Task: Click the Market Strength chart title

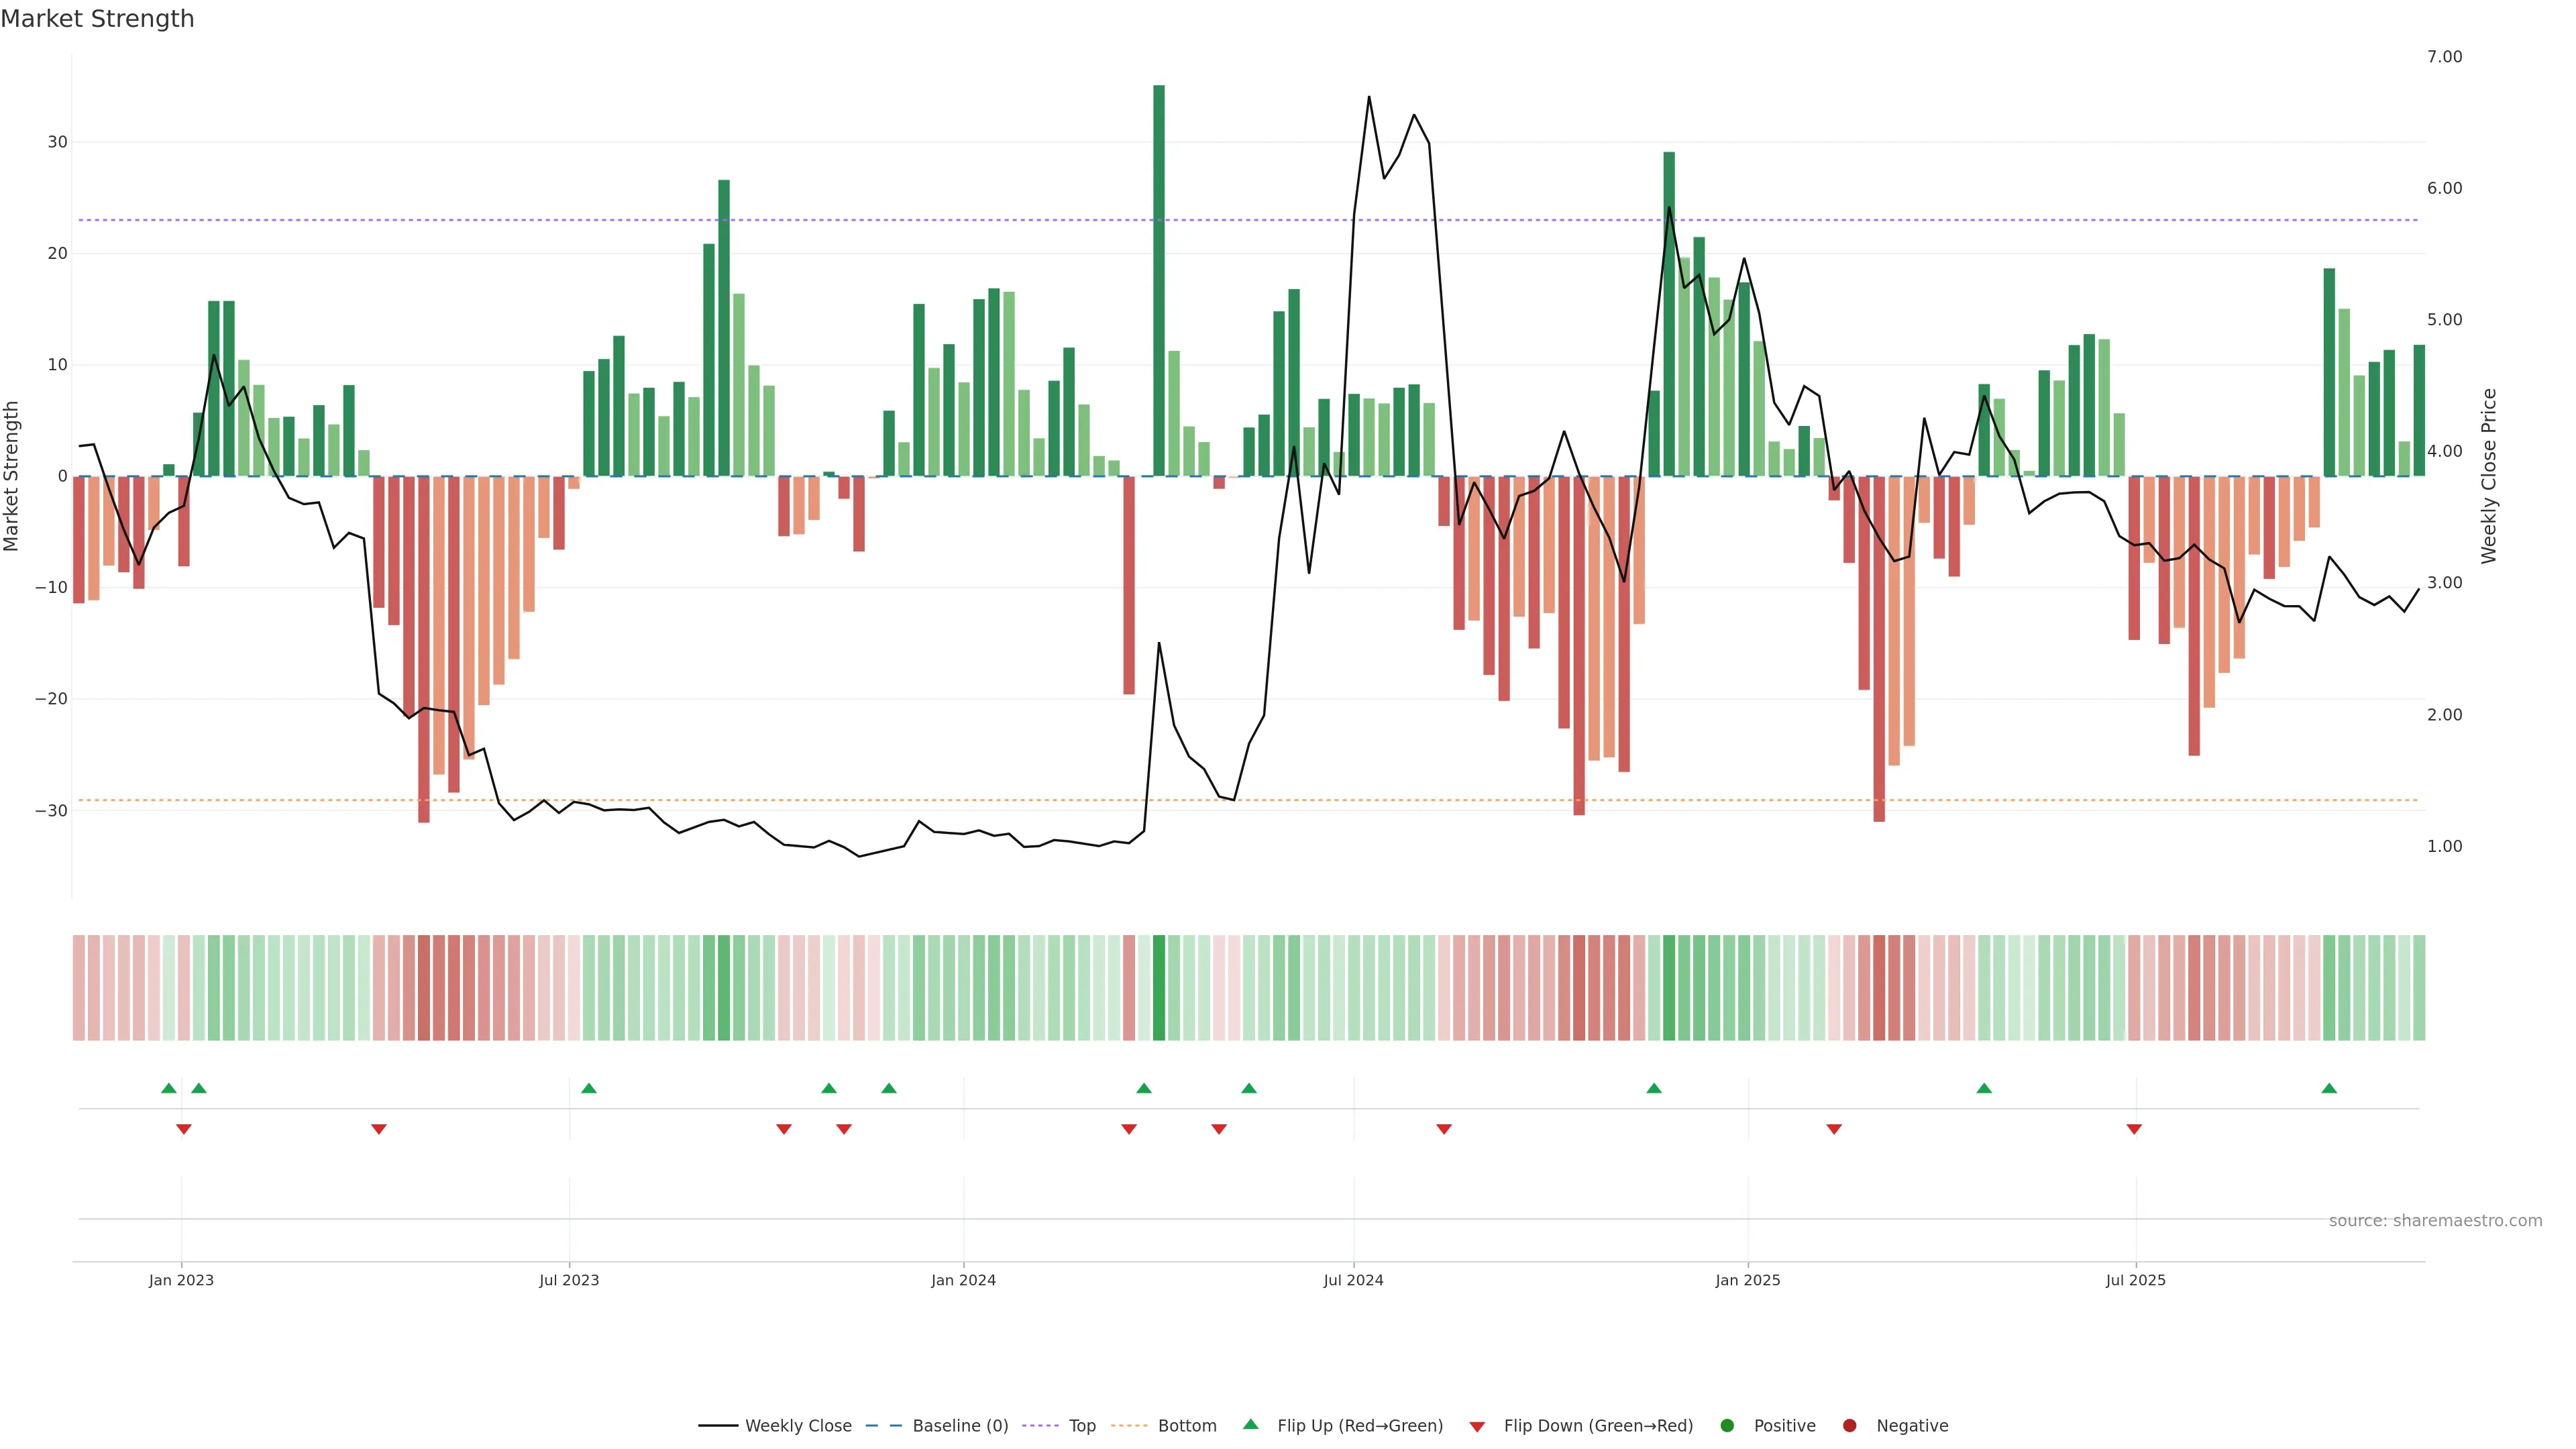Action: click(97, 19)
